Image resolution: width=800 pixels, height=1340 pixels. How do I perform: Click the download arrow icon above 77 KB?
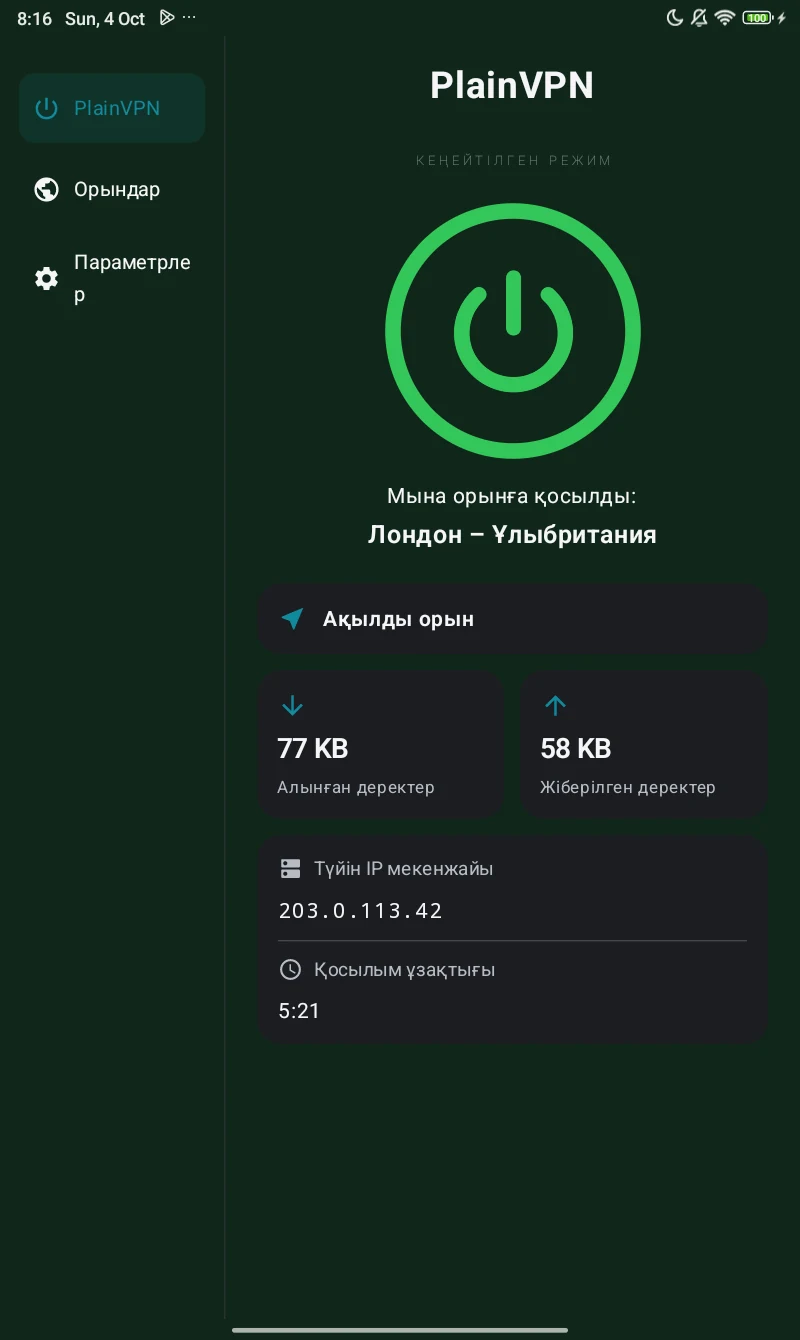(x=292, y=706)
